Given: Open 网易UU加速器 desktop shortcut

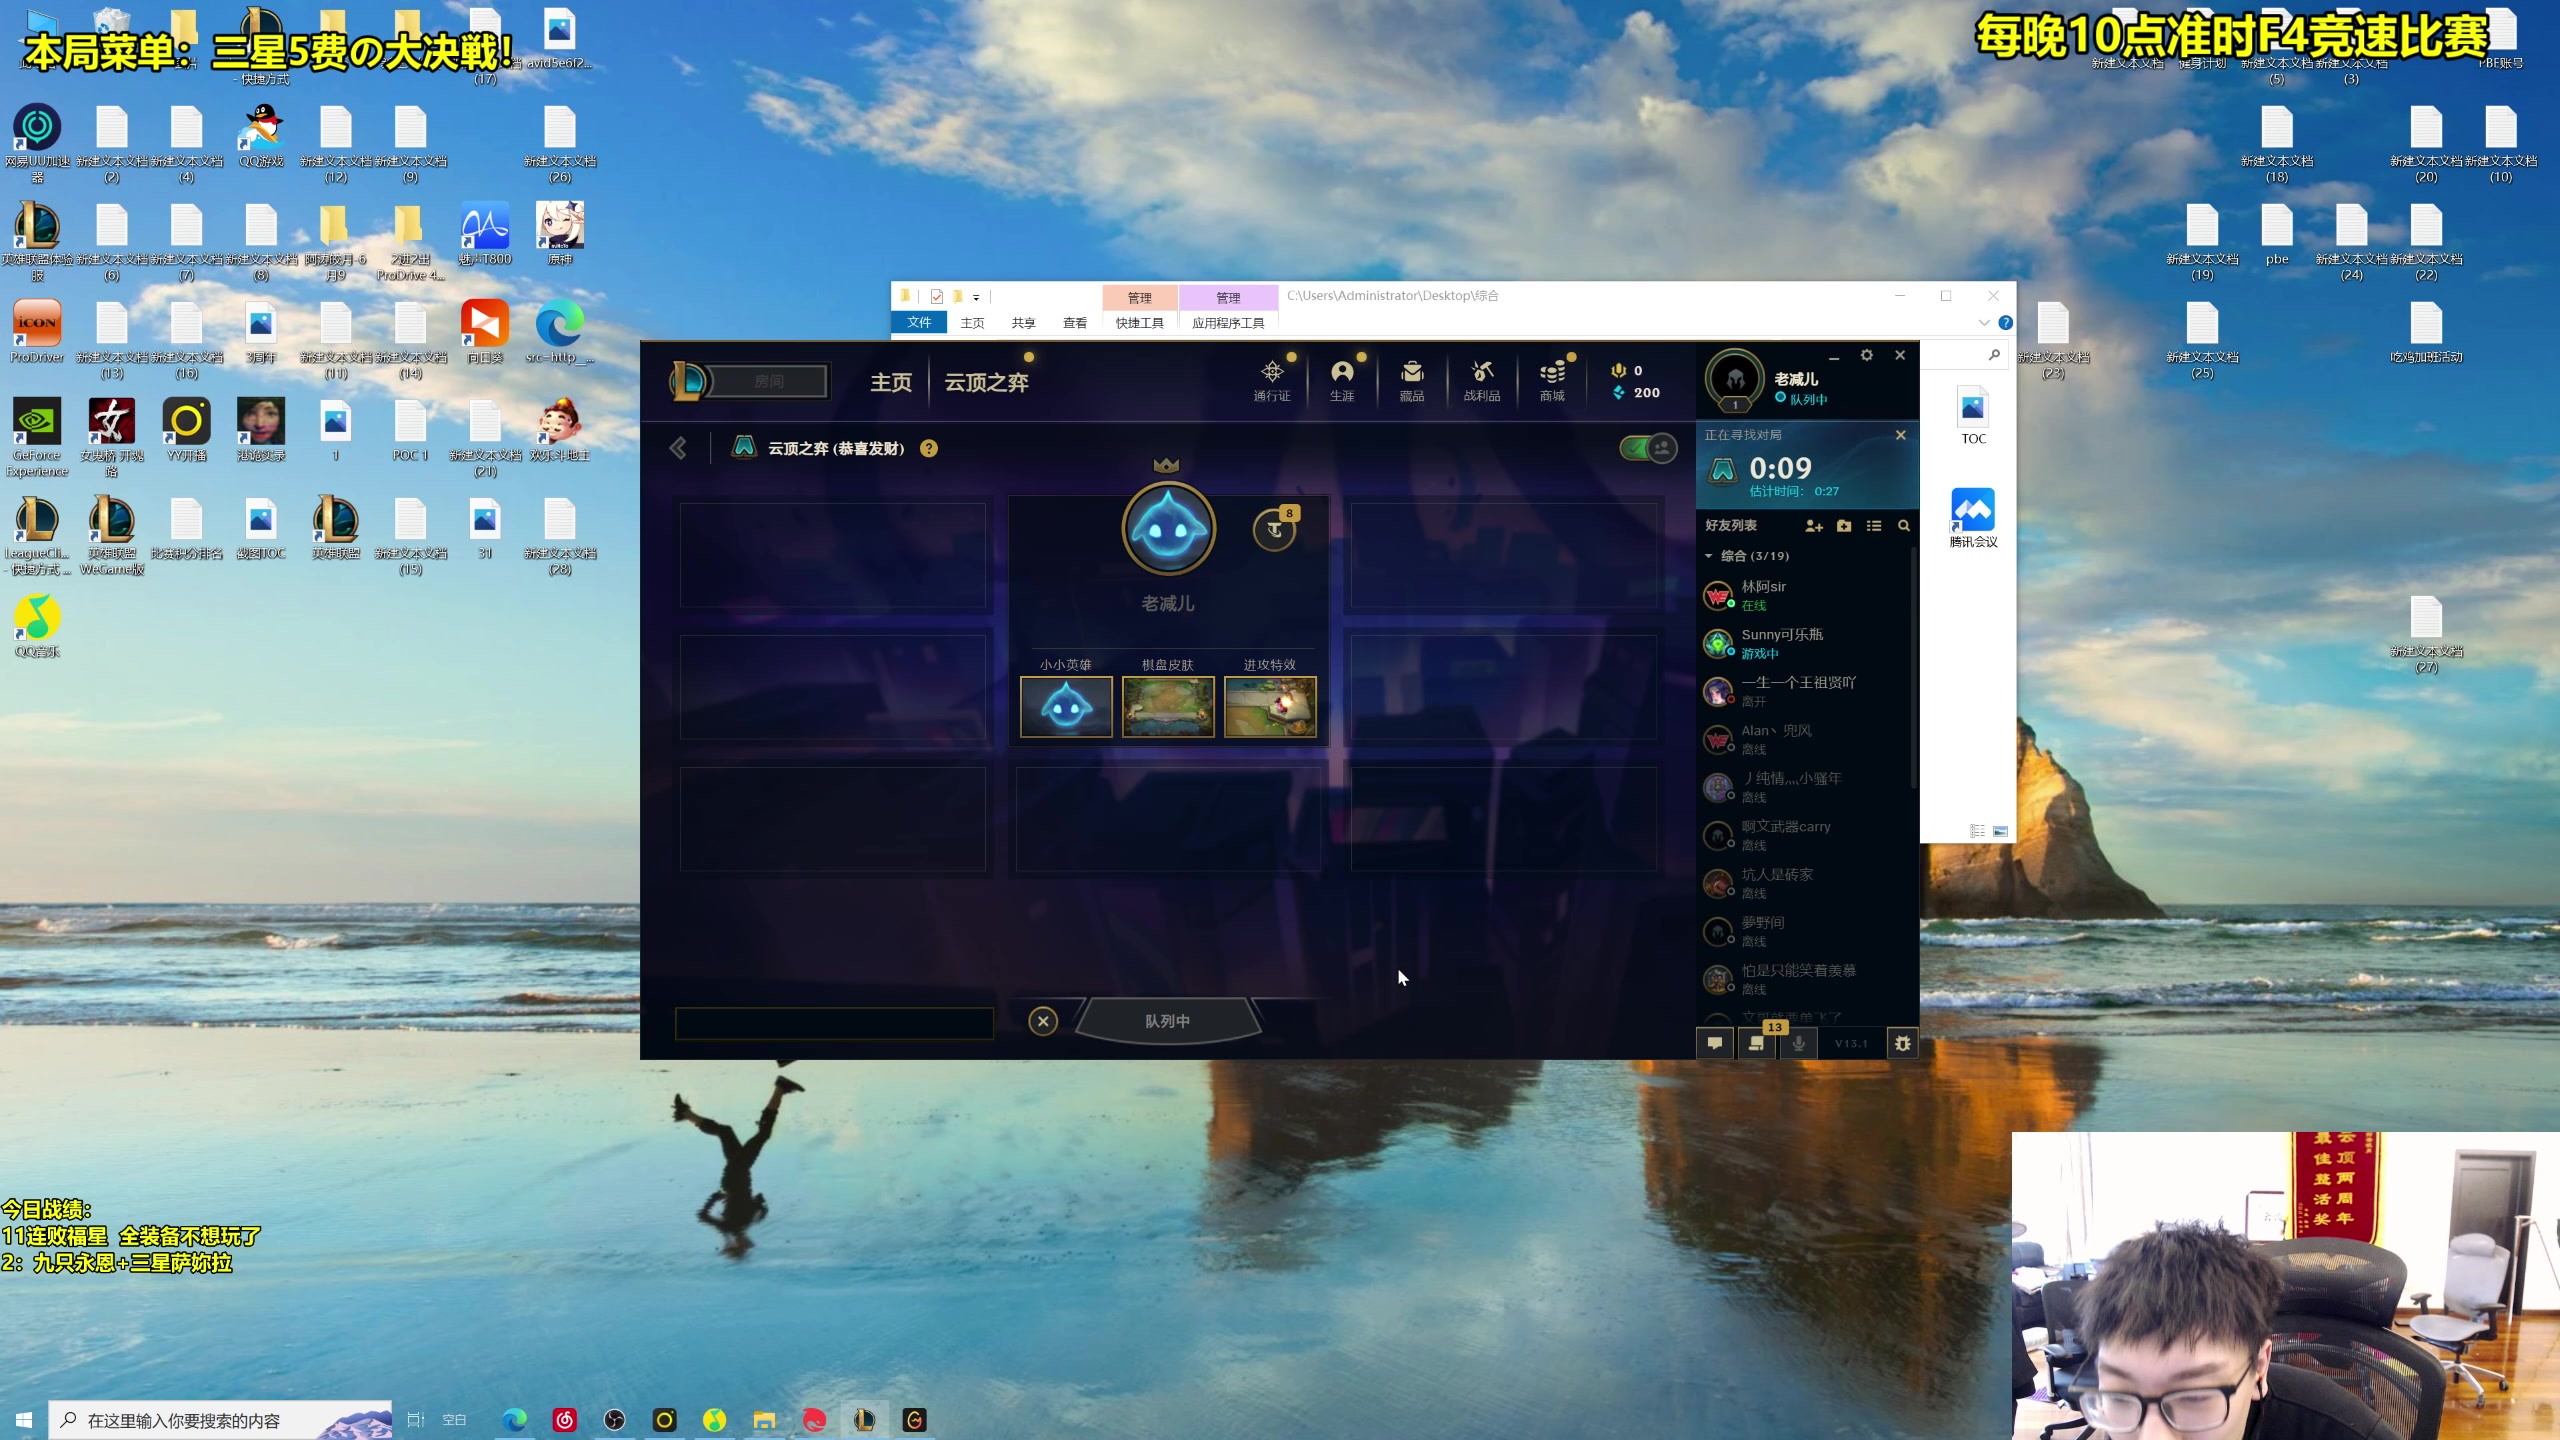Looking at the screenshot, I should tap(37, 143).
